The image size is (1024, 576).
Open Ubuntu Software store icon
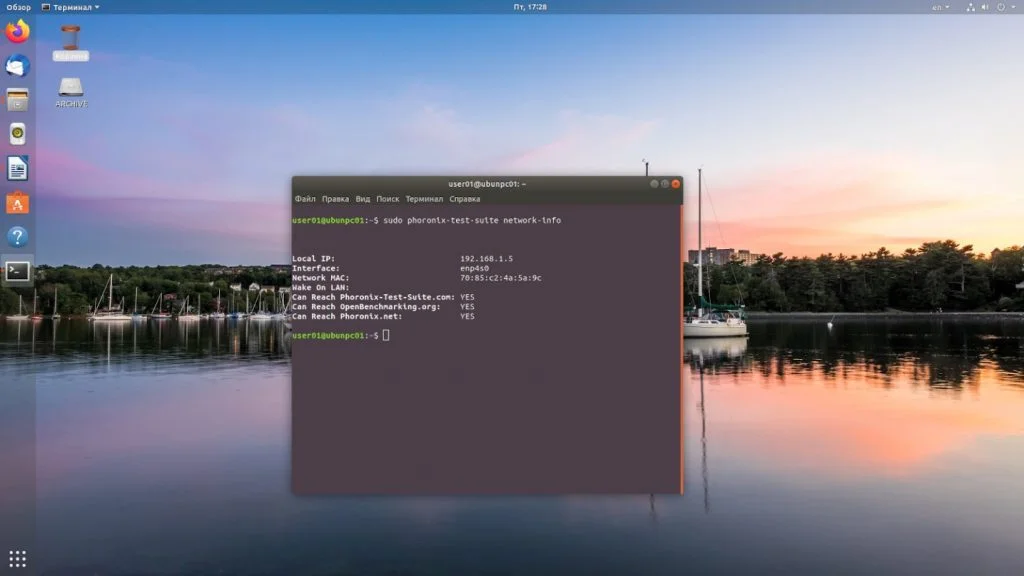pyautogui.click(x=17, y=202)
